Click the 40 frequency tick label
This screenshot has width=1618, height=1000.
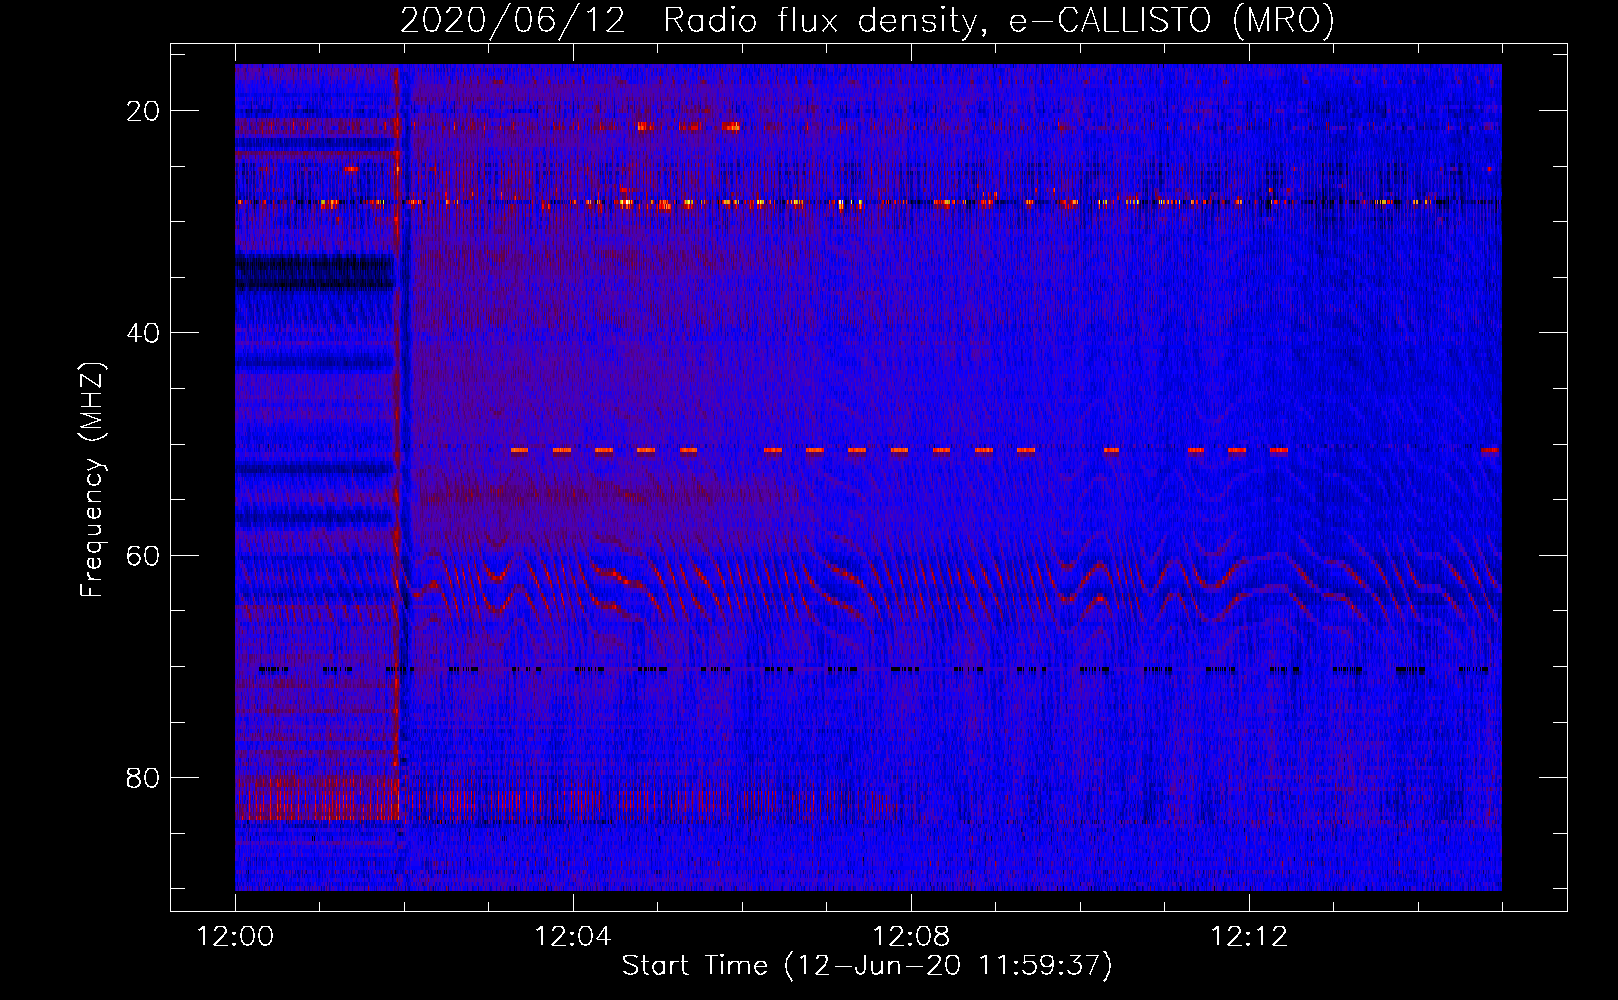click(x=143, y=333)
